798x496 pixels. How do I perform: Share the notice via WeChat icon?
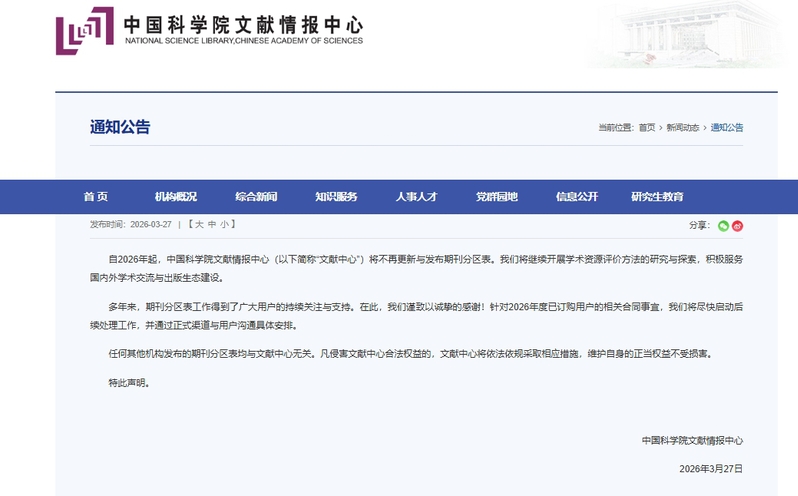click(724, 226)
